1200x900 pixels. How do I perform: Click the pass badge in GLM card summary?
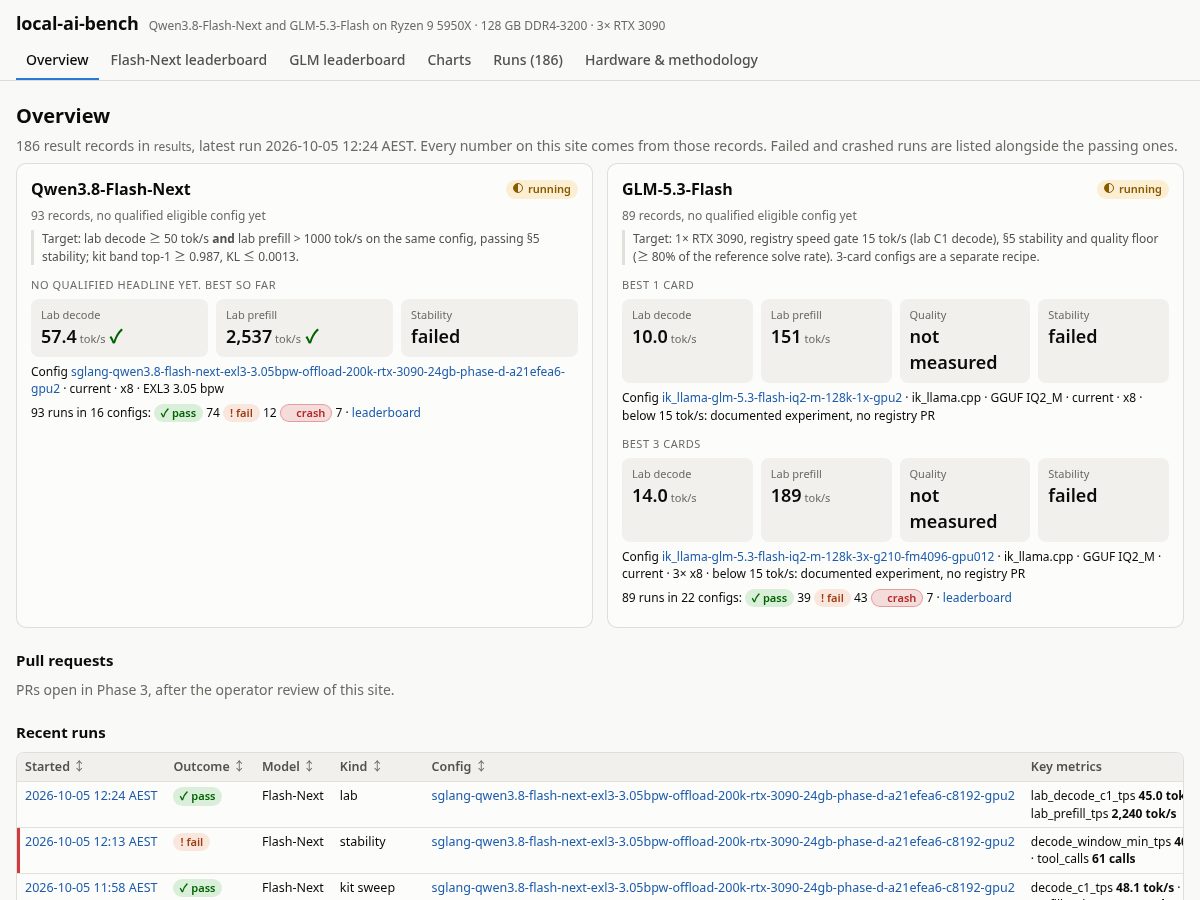click(769, 598)
